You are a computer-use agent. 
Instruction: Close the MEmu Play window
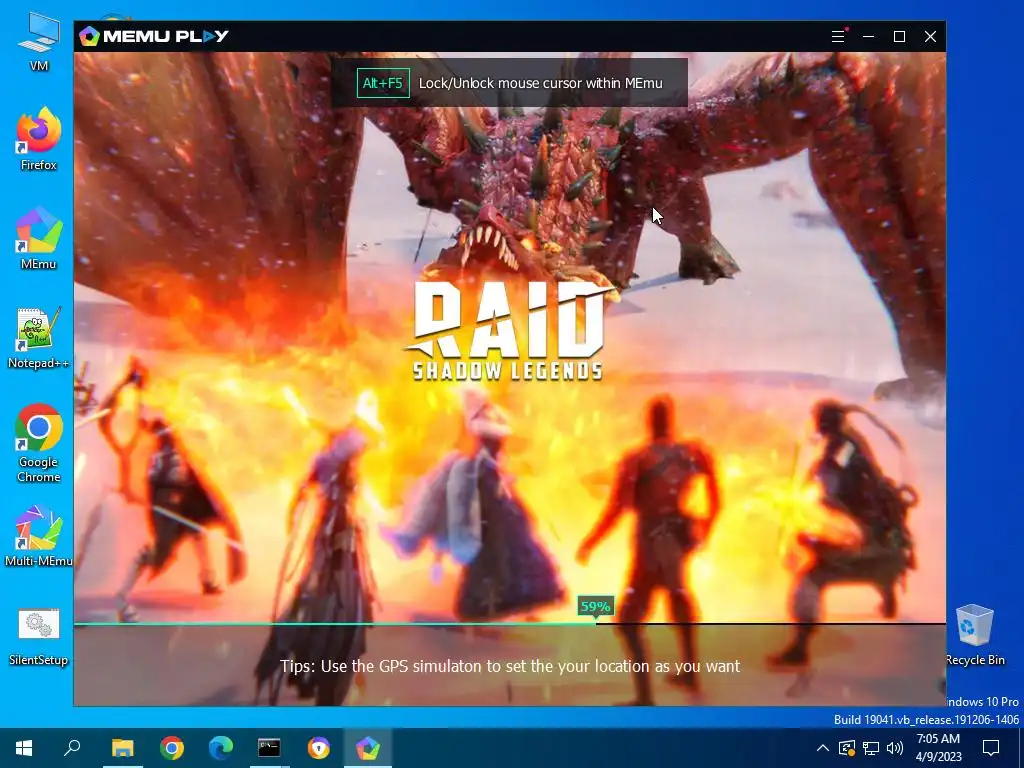(x=931, y=37)
